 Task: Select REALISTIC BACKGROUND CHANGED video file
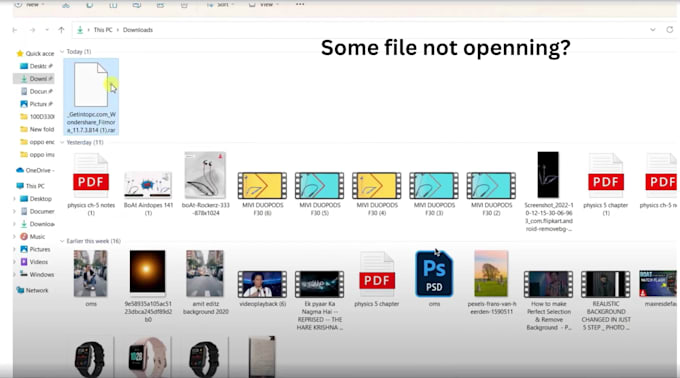606,300
